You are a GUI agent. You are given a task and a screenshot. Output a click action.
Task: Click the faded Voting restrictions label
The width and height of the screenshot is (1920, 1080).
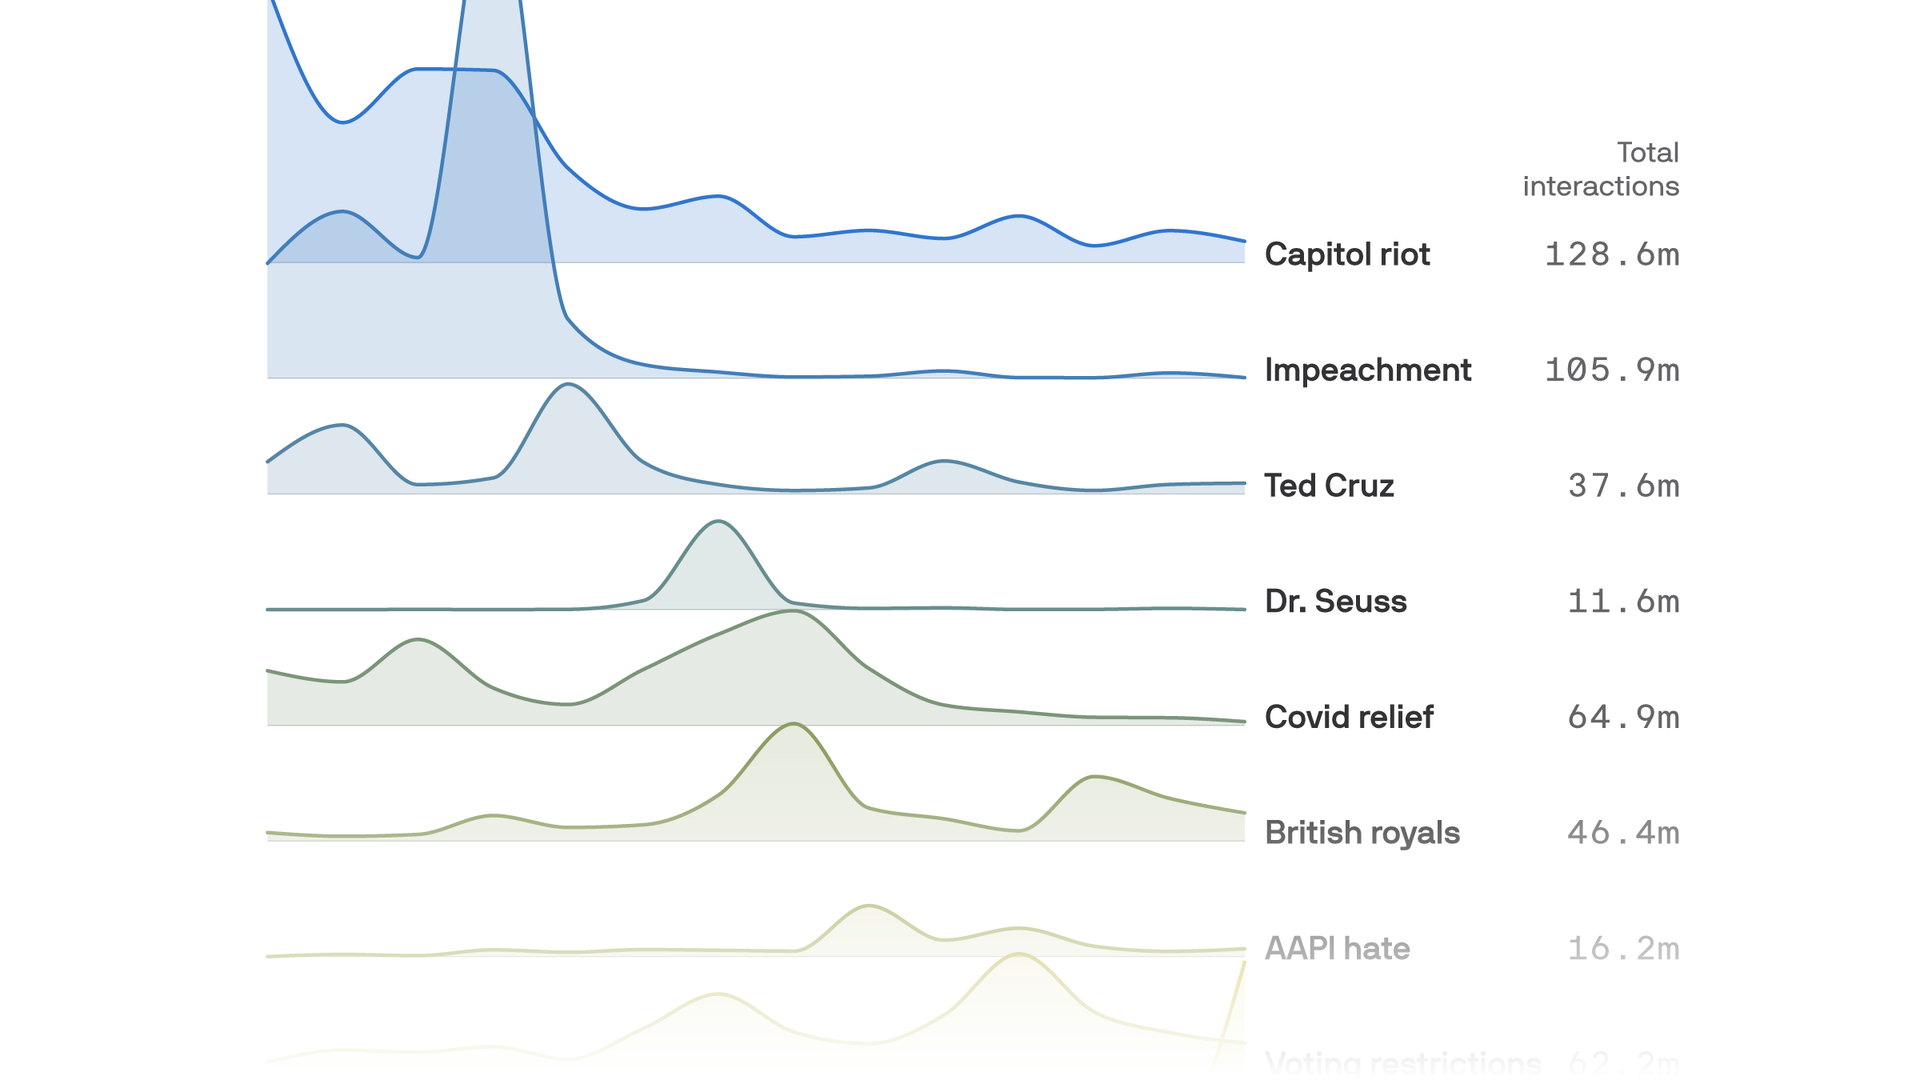pyautogui.click(x=1402, y=1062)
